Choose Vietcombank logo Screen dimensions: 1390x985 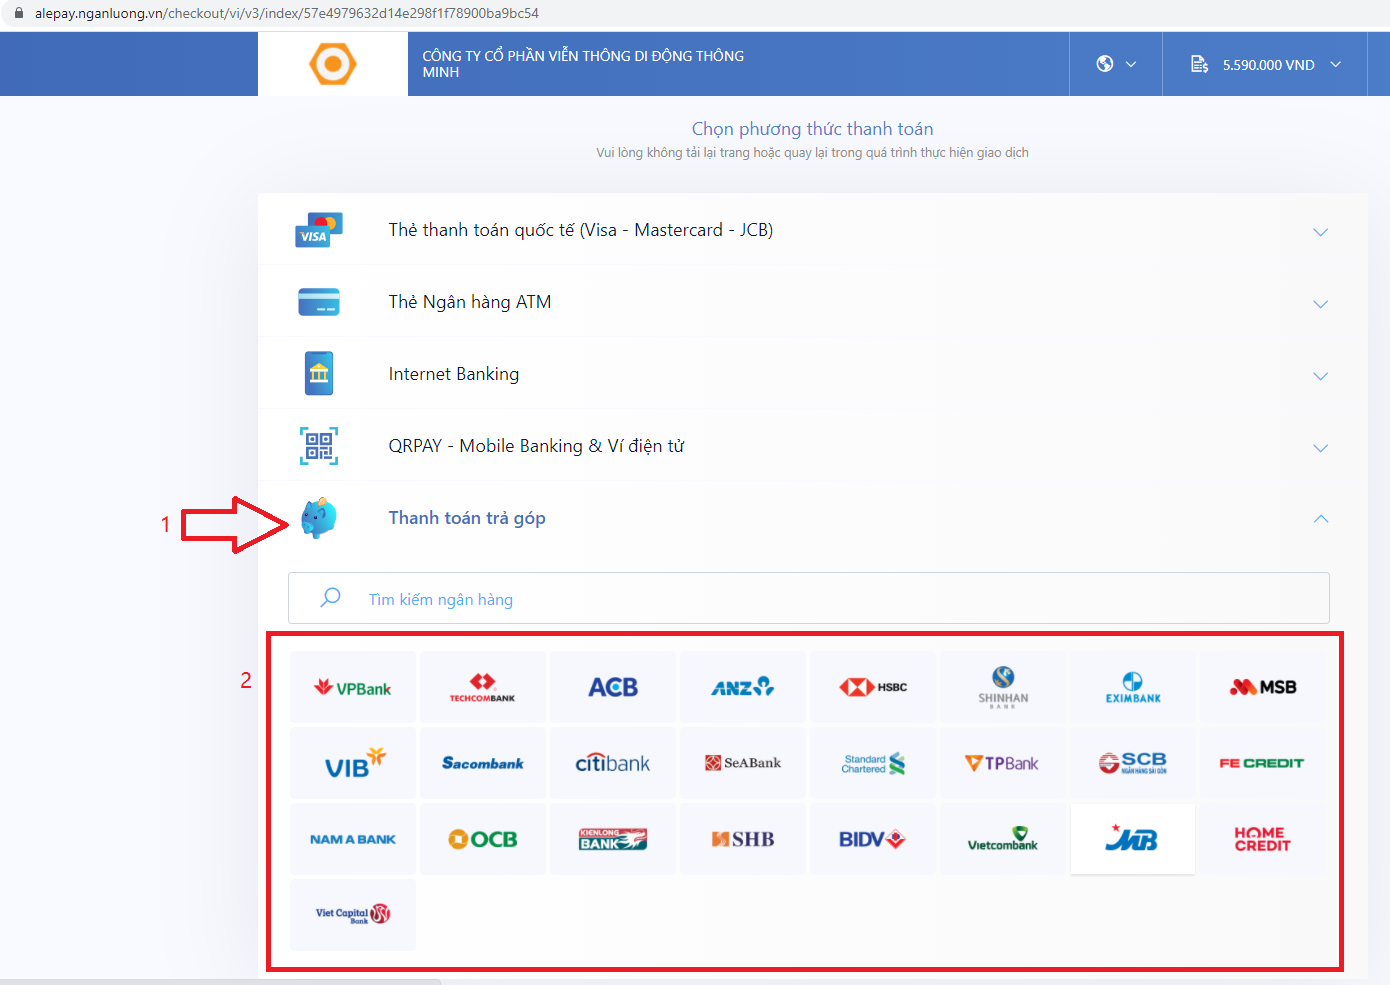1003,839
